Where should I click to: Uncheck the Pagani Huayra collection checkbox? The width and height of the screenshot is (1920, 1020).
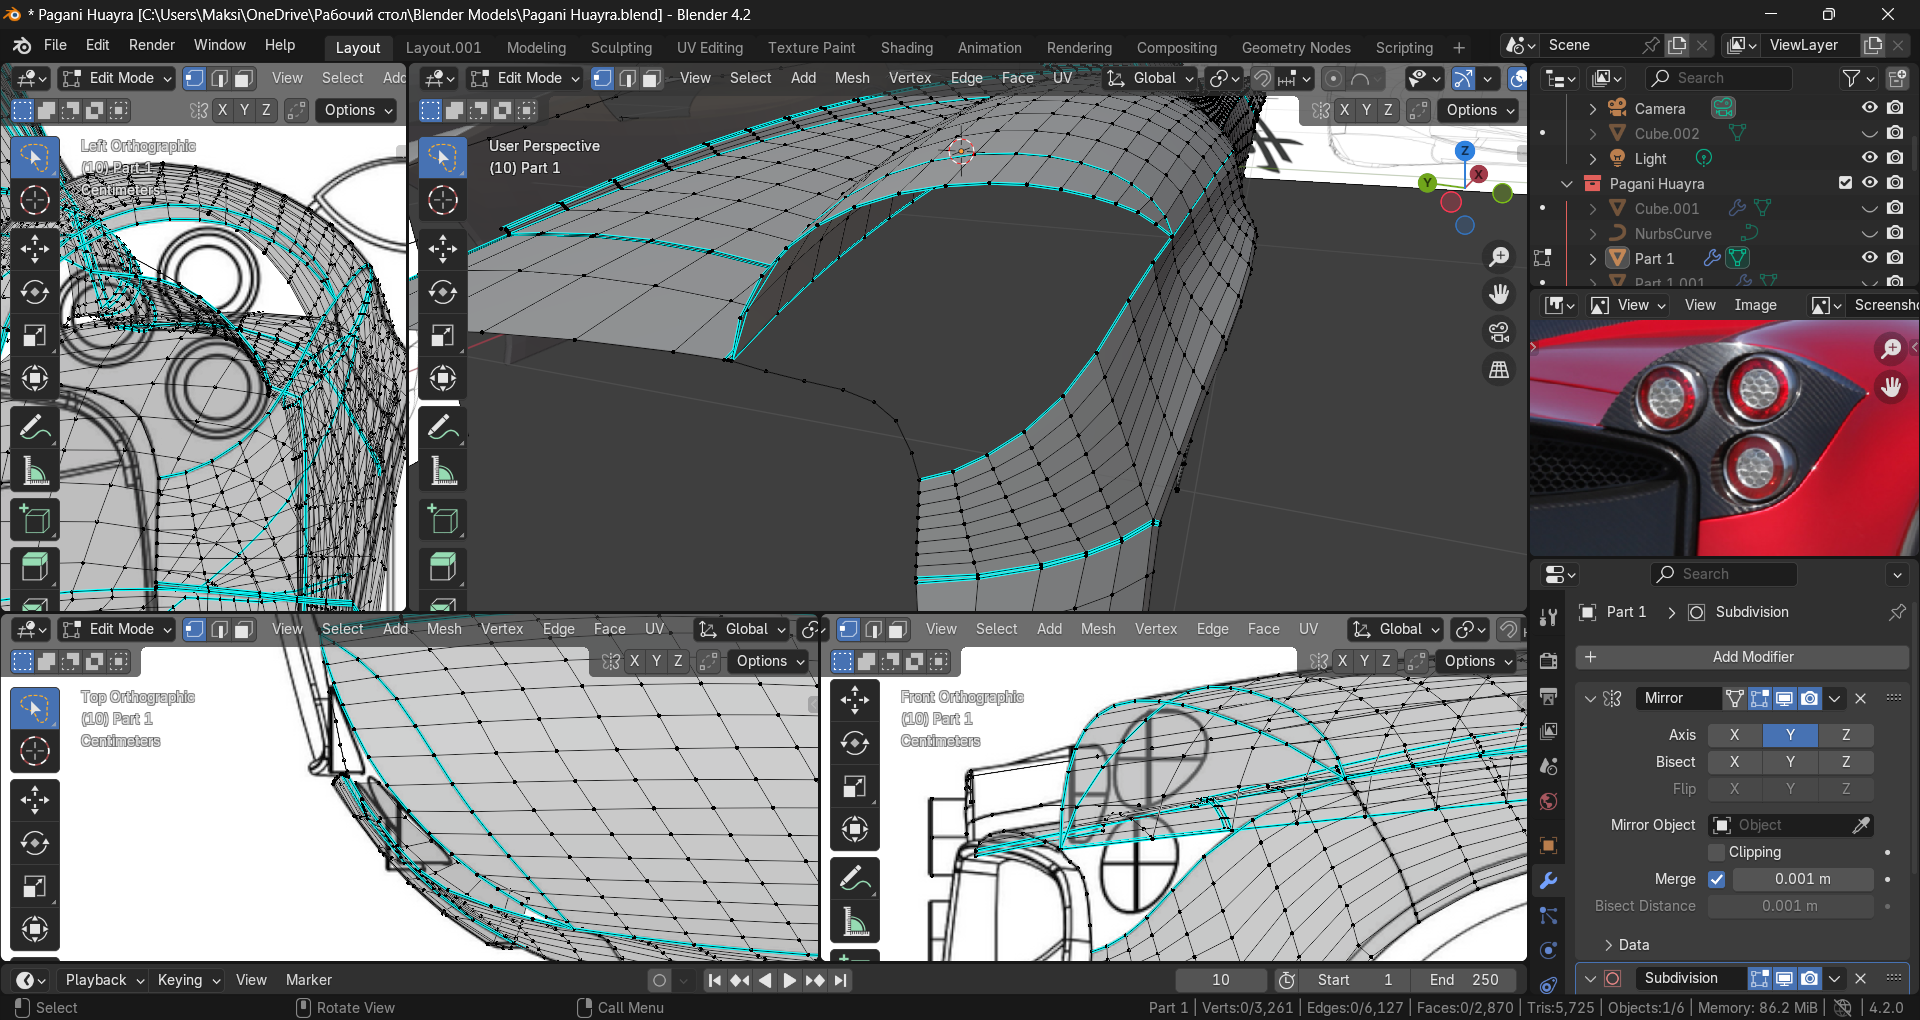pyautogui.click(x=1845, y=183)
